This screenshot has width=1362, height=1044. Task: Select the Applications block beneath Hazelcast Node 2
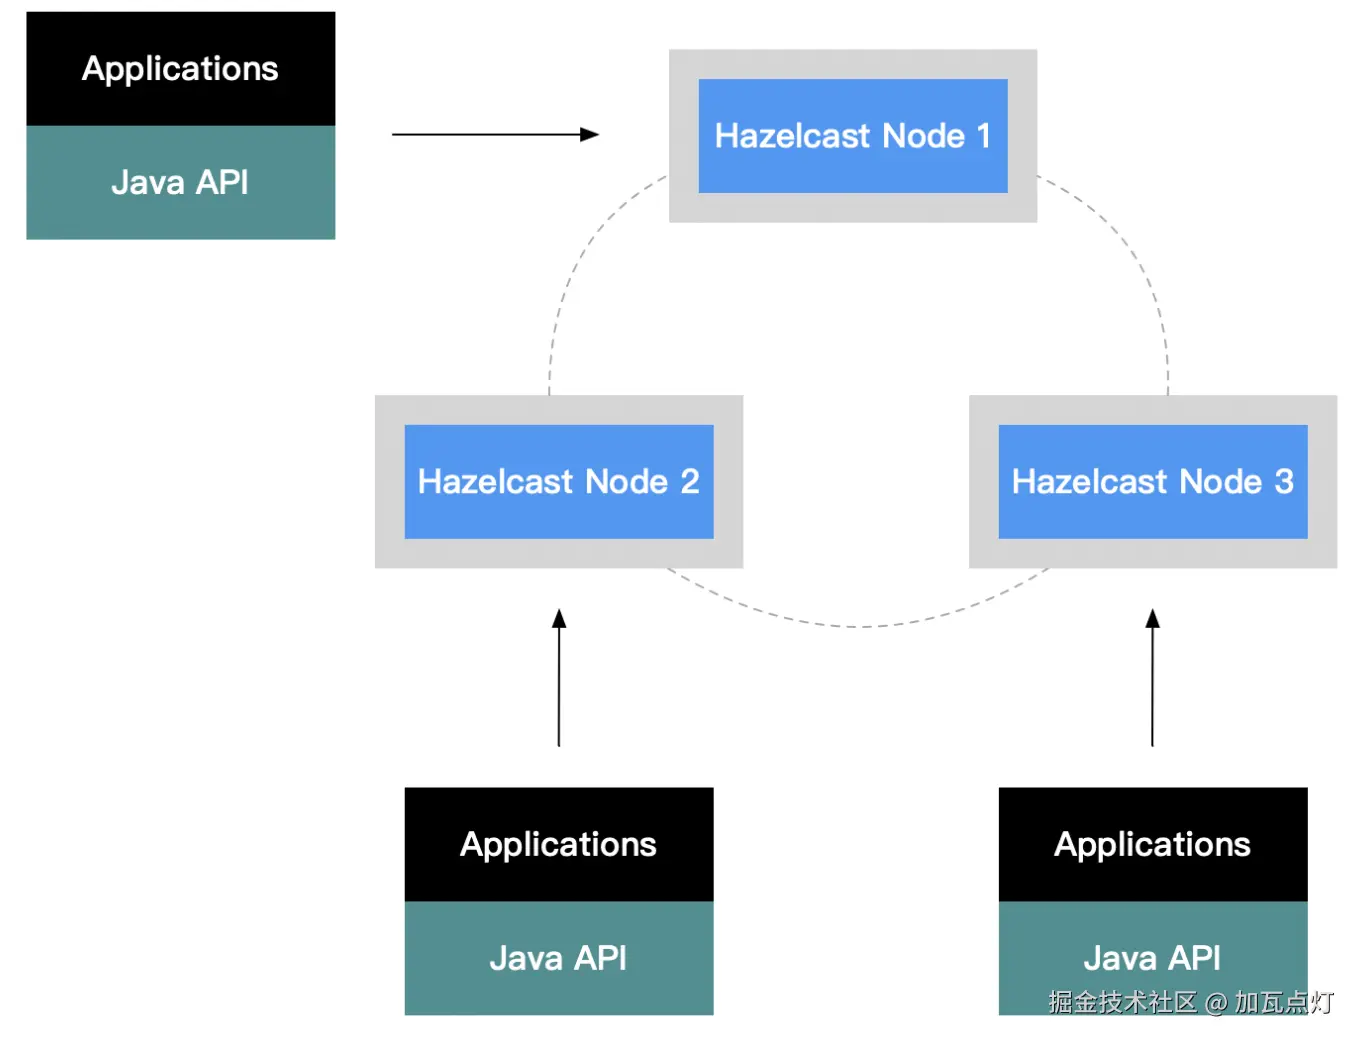point(559,844)
